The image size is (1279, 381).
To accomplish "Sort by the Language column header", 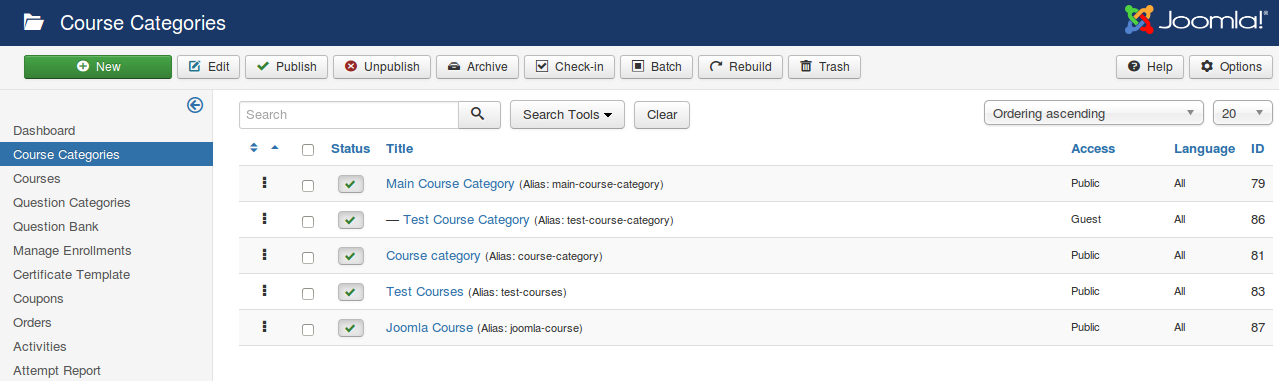I will tap(1204, 149).
